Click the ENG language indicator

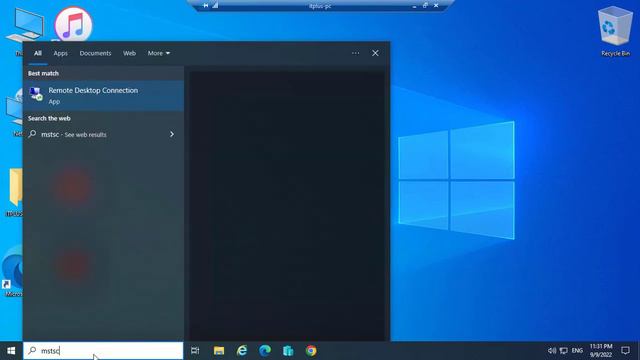(x=577, y=351)
